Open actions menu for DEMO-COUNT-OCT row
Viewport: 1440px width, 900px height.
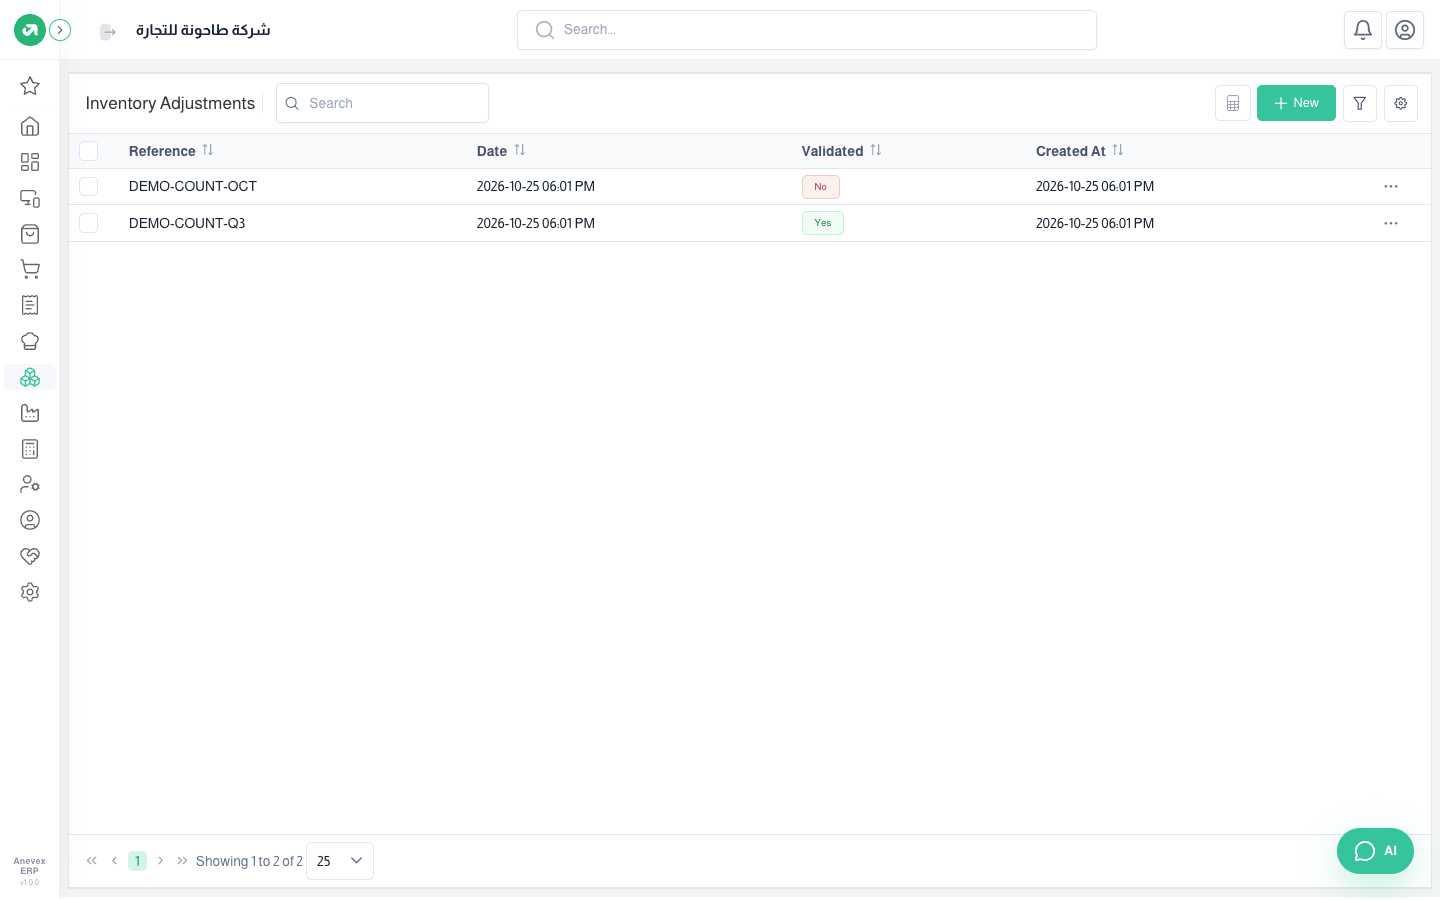click(1391, 187)
